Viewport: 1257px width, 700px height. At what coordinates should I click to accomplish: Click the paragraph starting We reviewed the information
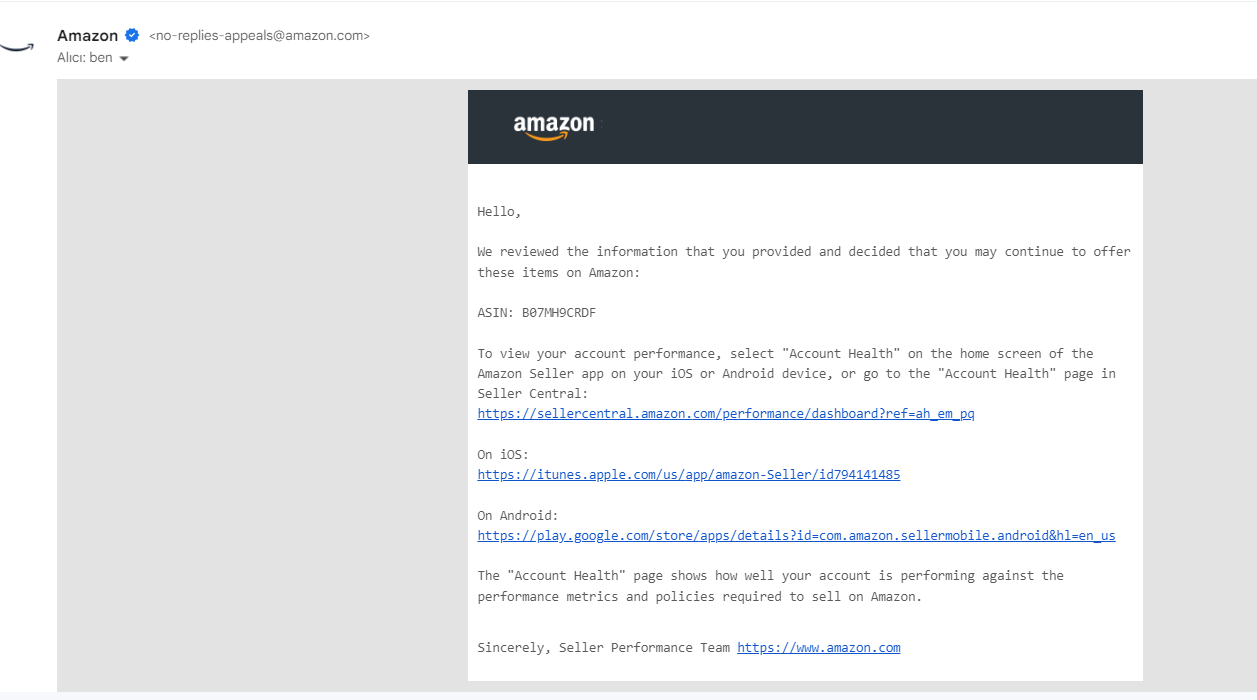pyautogui.click(x=804, y=262)
